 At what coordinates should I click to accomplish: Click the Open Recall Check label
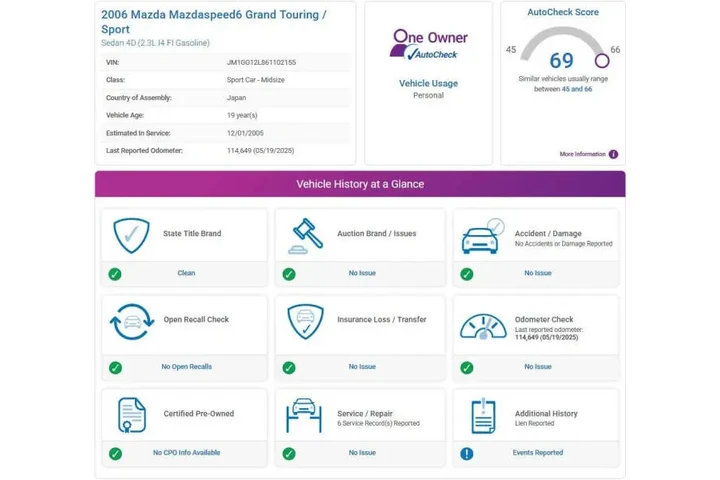(196, 319)
